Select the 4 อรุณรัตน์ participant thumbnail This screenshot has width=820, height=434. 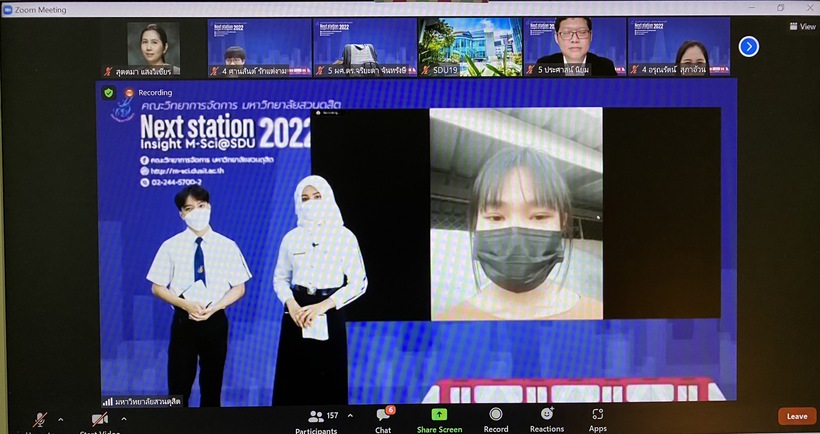pyautogui.click(x=679, y=47)
